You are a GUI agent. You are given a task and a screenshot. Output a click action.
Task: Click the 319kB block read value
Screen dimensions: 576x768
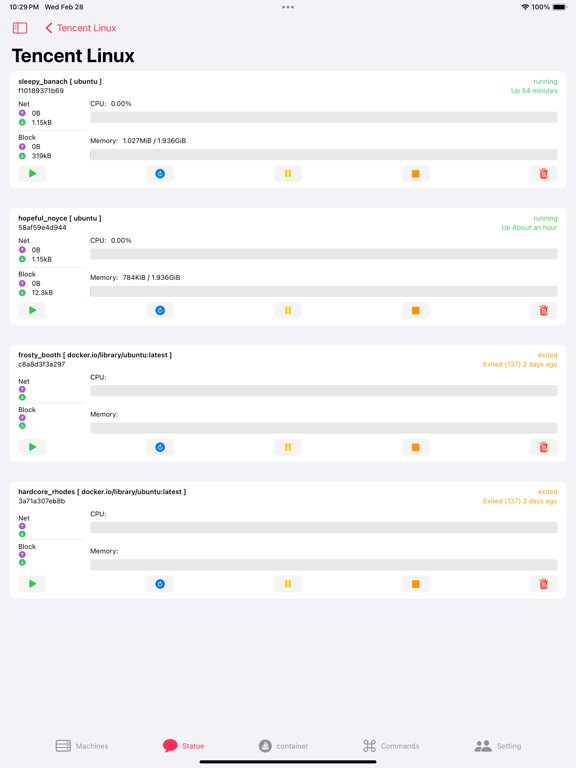(x=41, y=156)
